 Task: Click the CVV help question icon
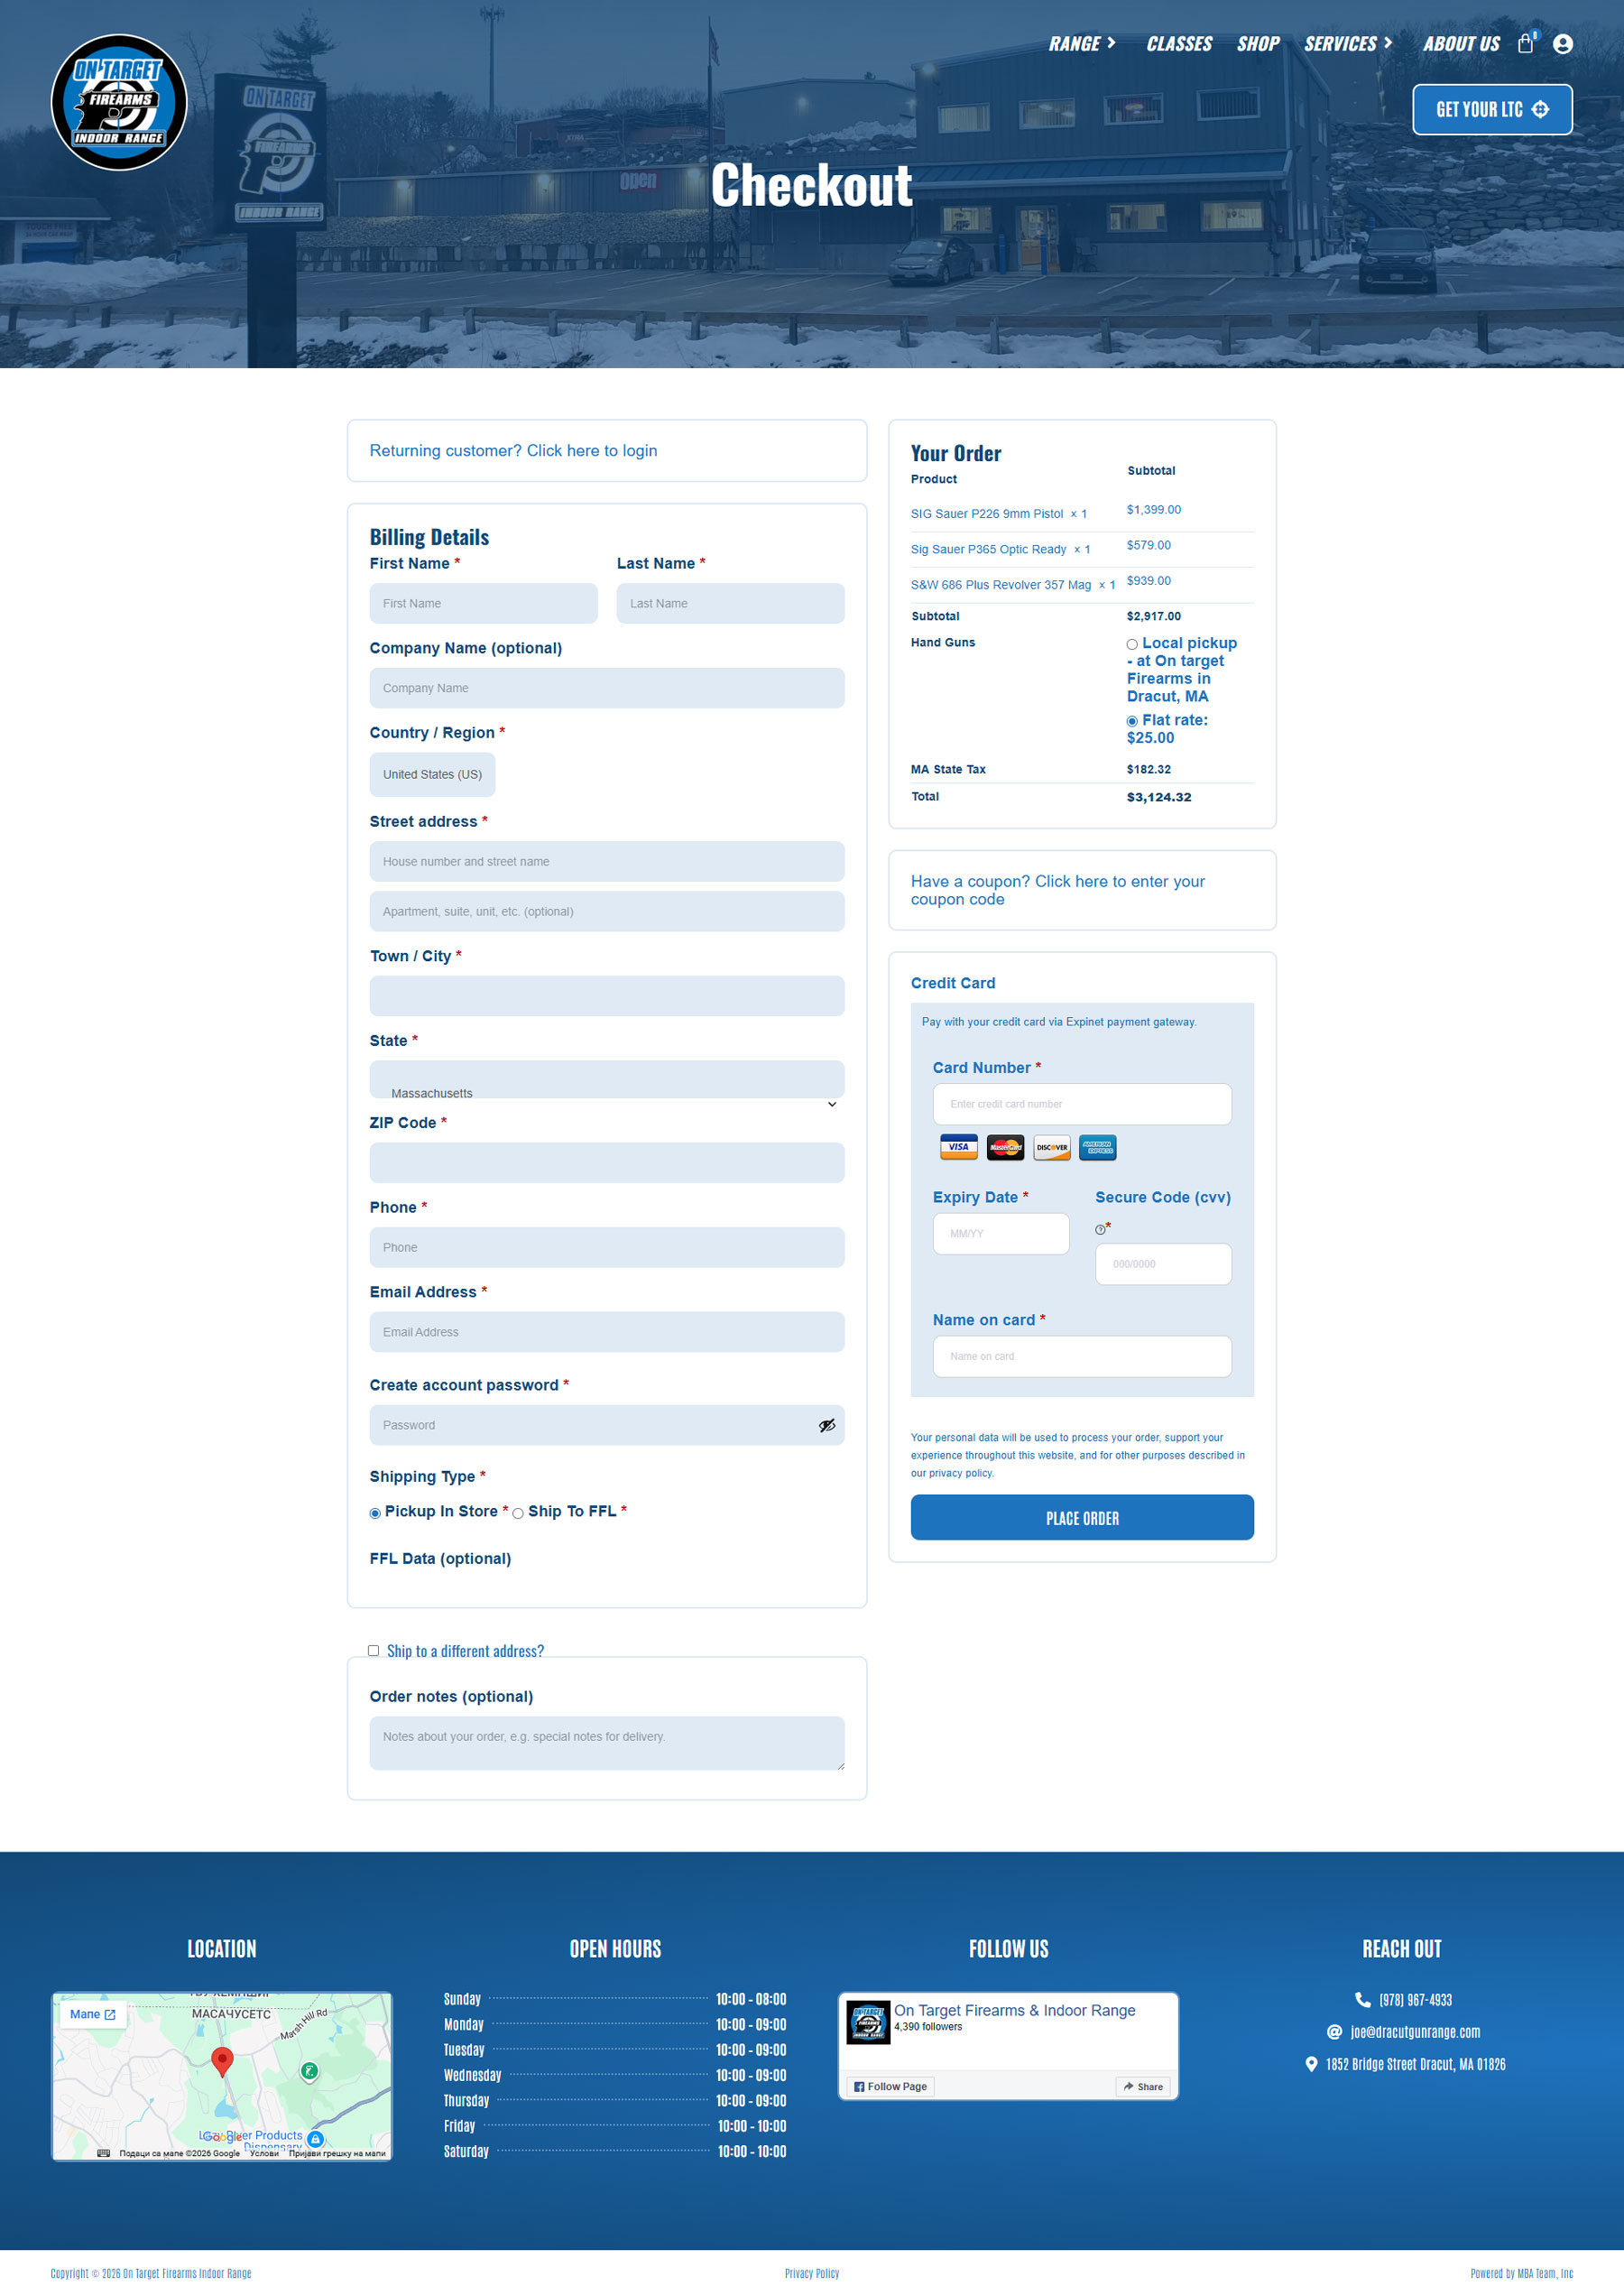1100,1230
